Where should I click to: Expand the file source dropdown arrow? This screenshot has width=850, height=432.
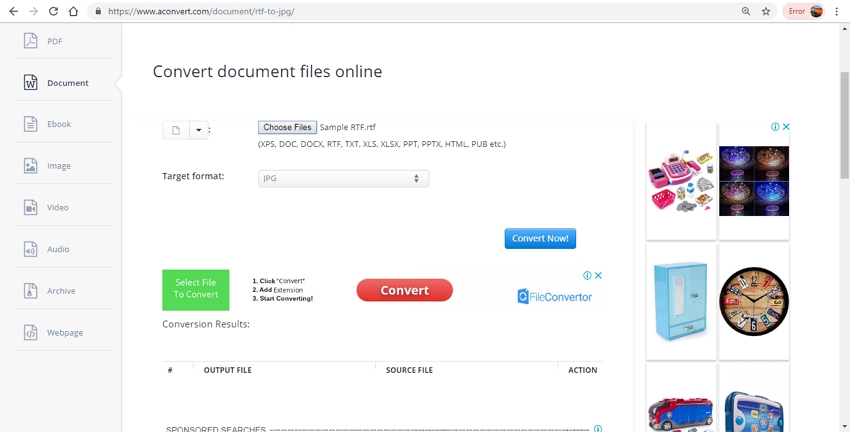click(x=199, y=130)
